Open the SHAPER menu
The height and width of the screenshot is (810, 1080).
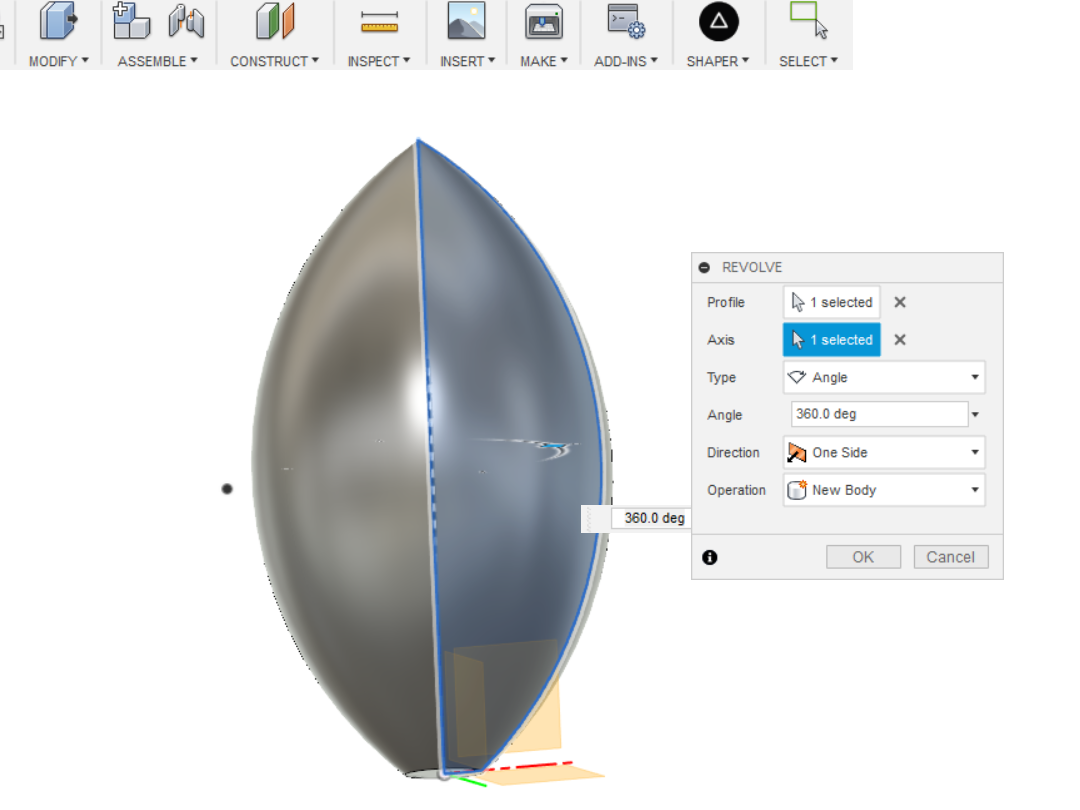tap(718, 61)
